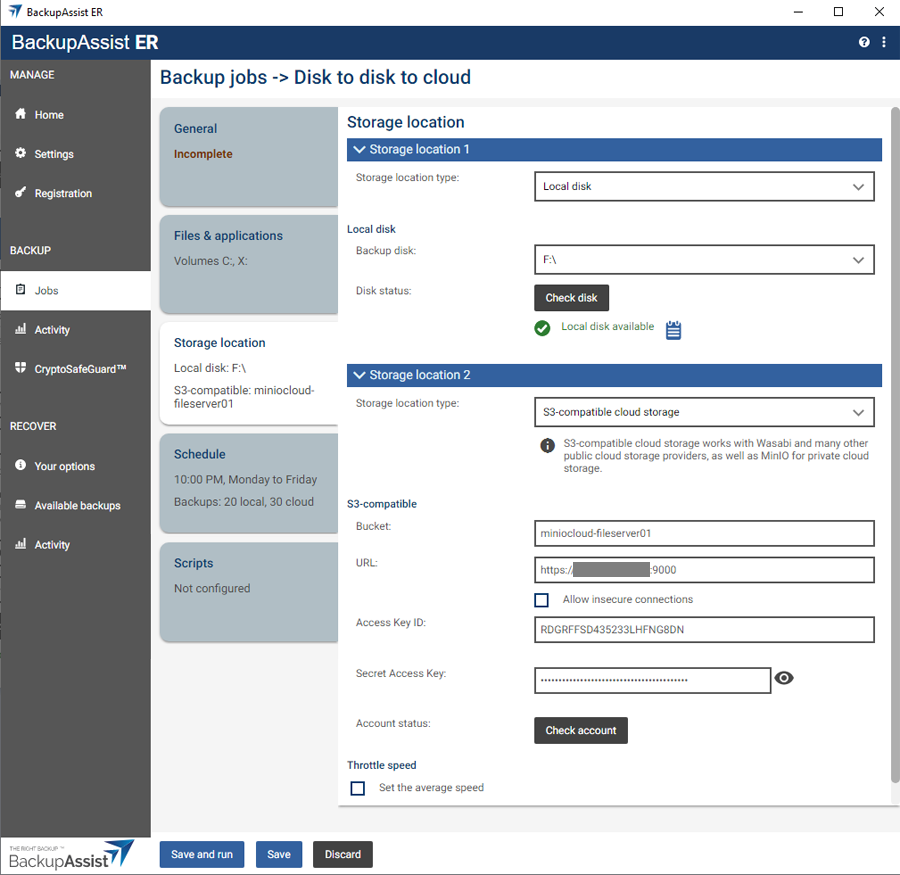This screenshot has width=900, height=875.
Task: Click the CryptoSafeGuard shield icon
Action: coord(21,367)
